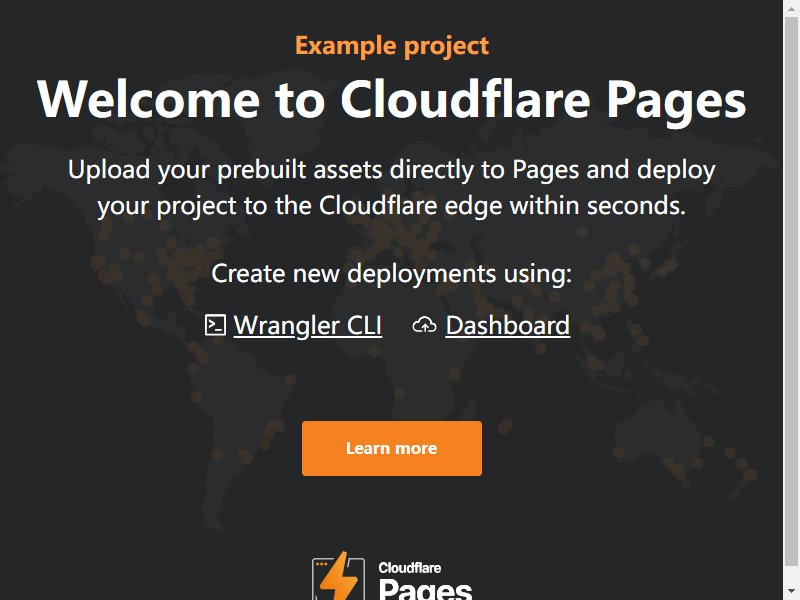The height and width of the screenshot is (600, 800).
Task: Click the terminal icon beside Wrangler CLI
Action: [x=215, y=326]
